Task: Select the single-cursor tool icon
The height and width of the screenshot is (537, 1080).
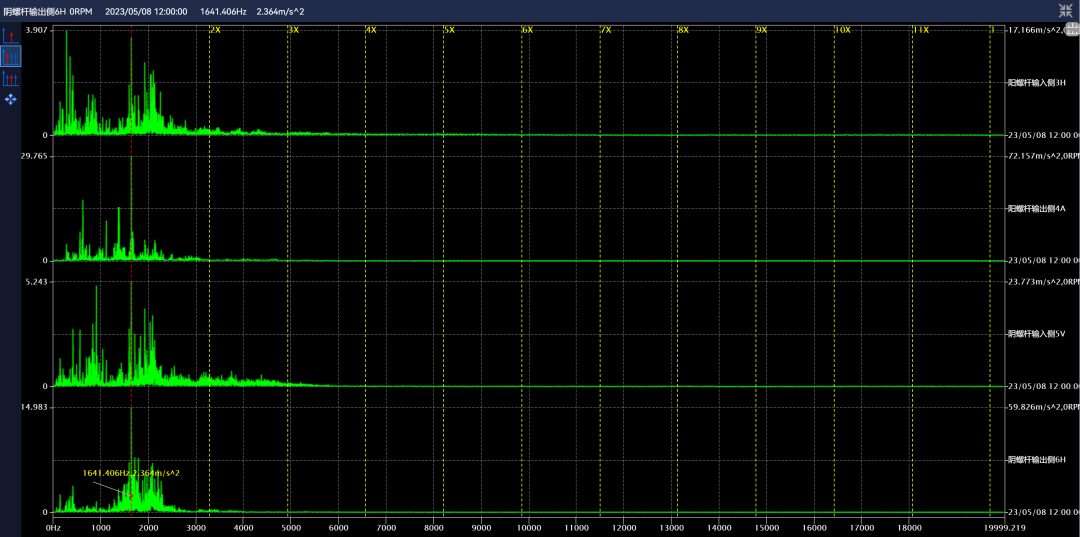Action: [10, 36]
